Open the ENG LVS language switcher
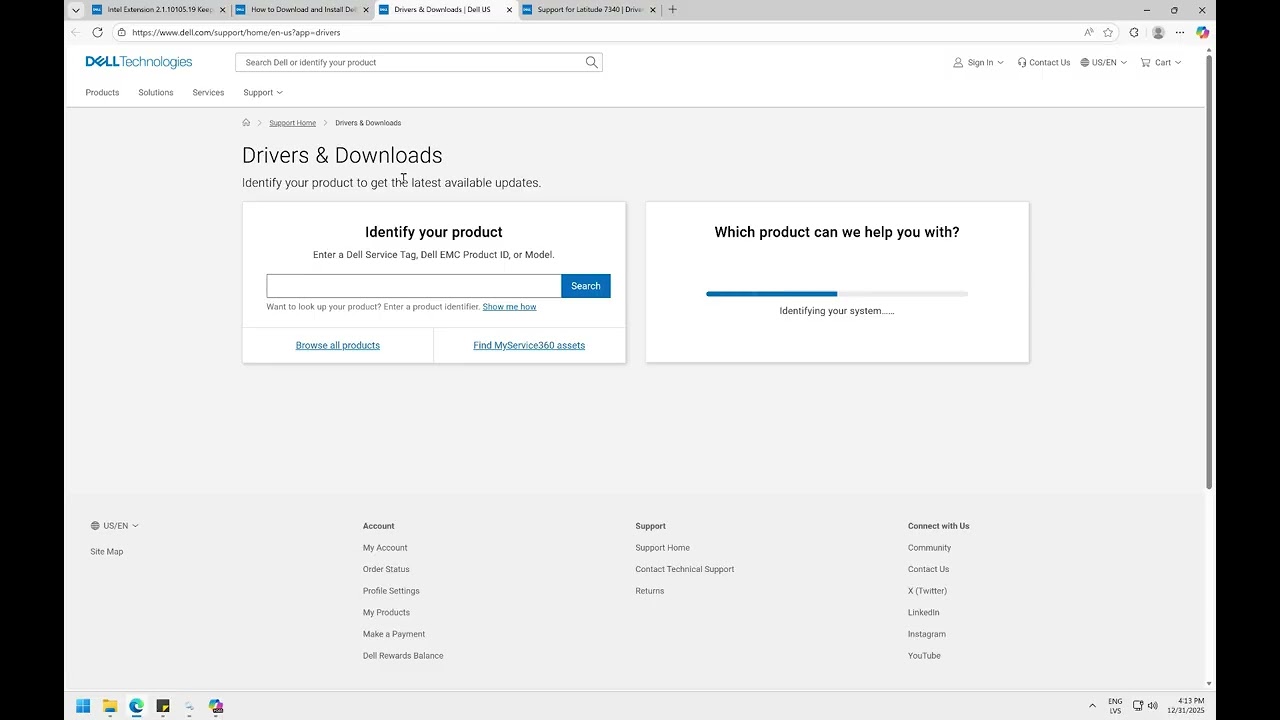The image size is (1280, 720). 1115,706
